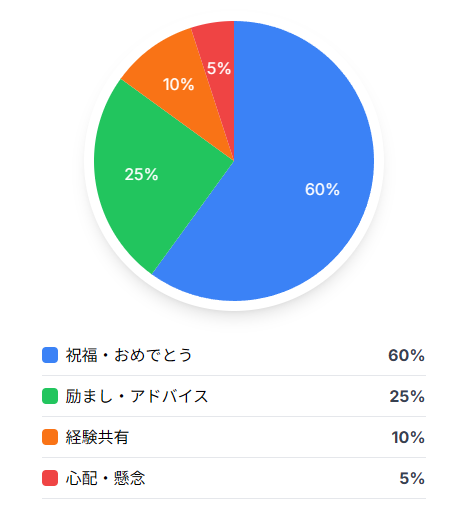Click the orange legend swatch for 経験共有
The height and width of the screenshot is (517, 466).
50,437
